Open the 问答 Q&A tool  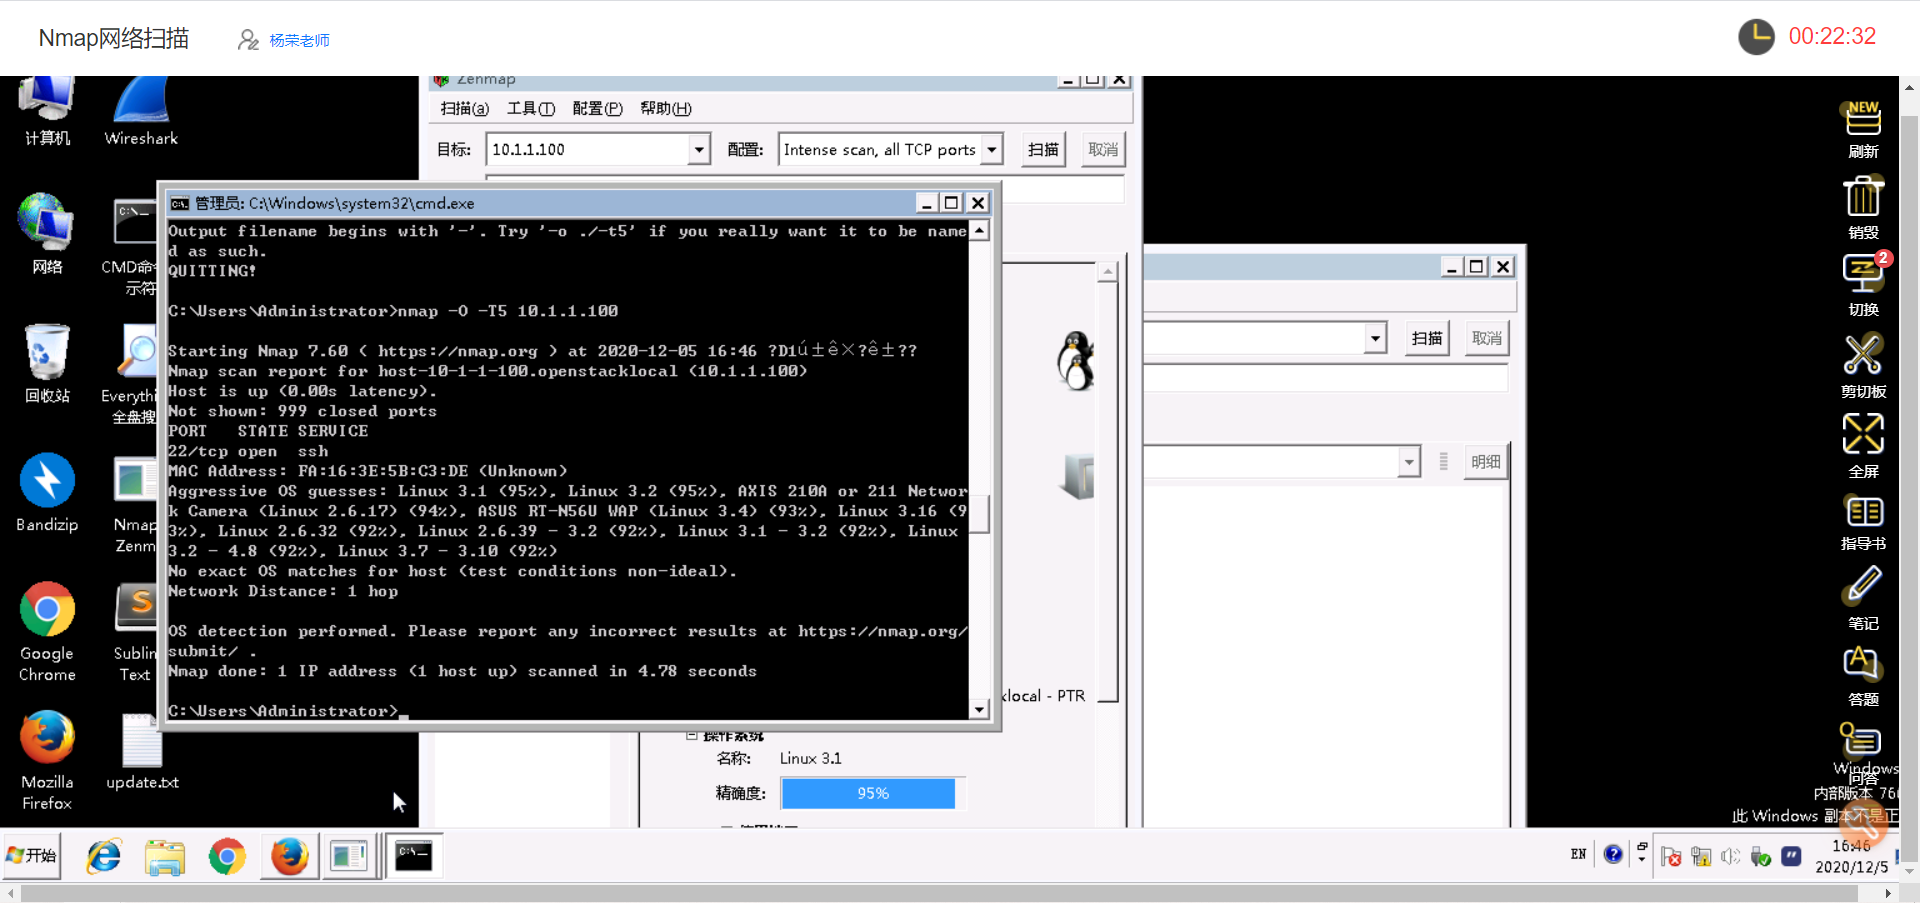coord(1863,754)
